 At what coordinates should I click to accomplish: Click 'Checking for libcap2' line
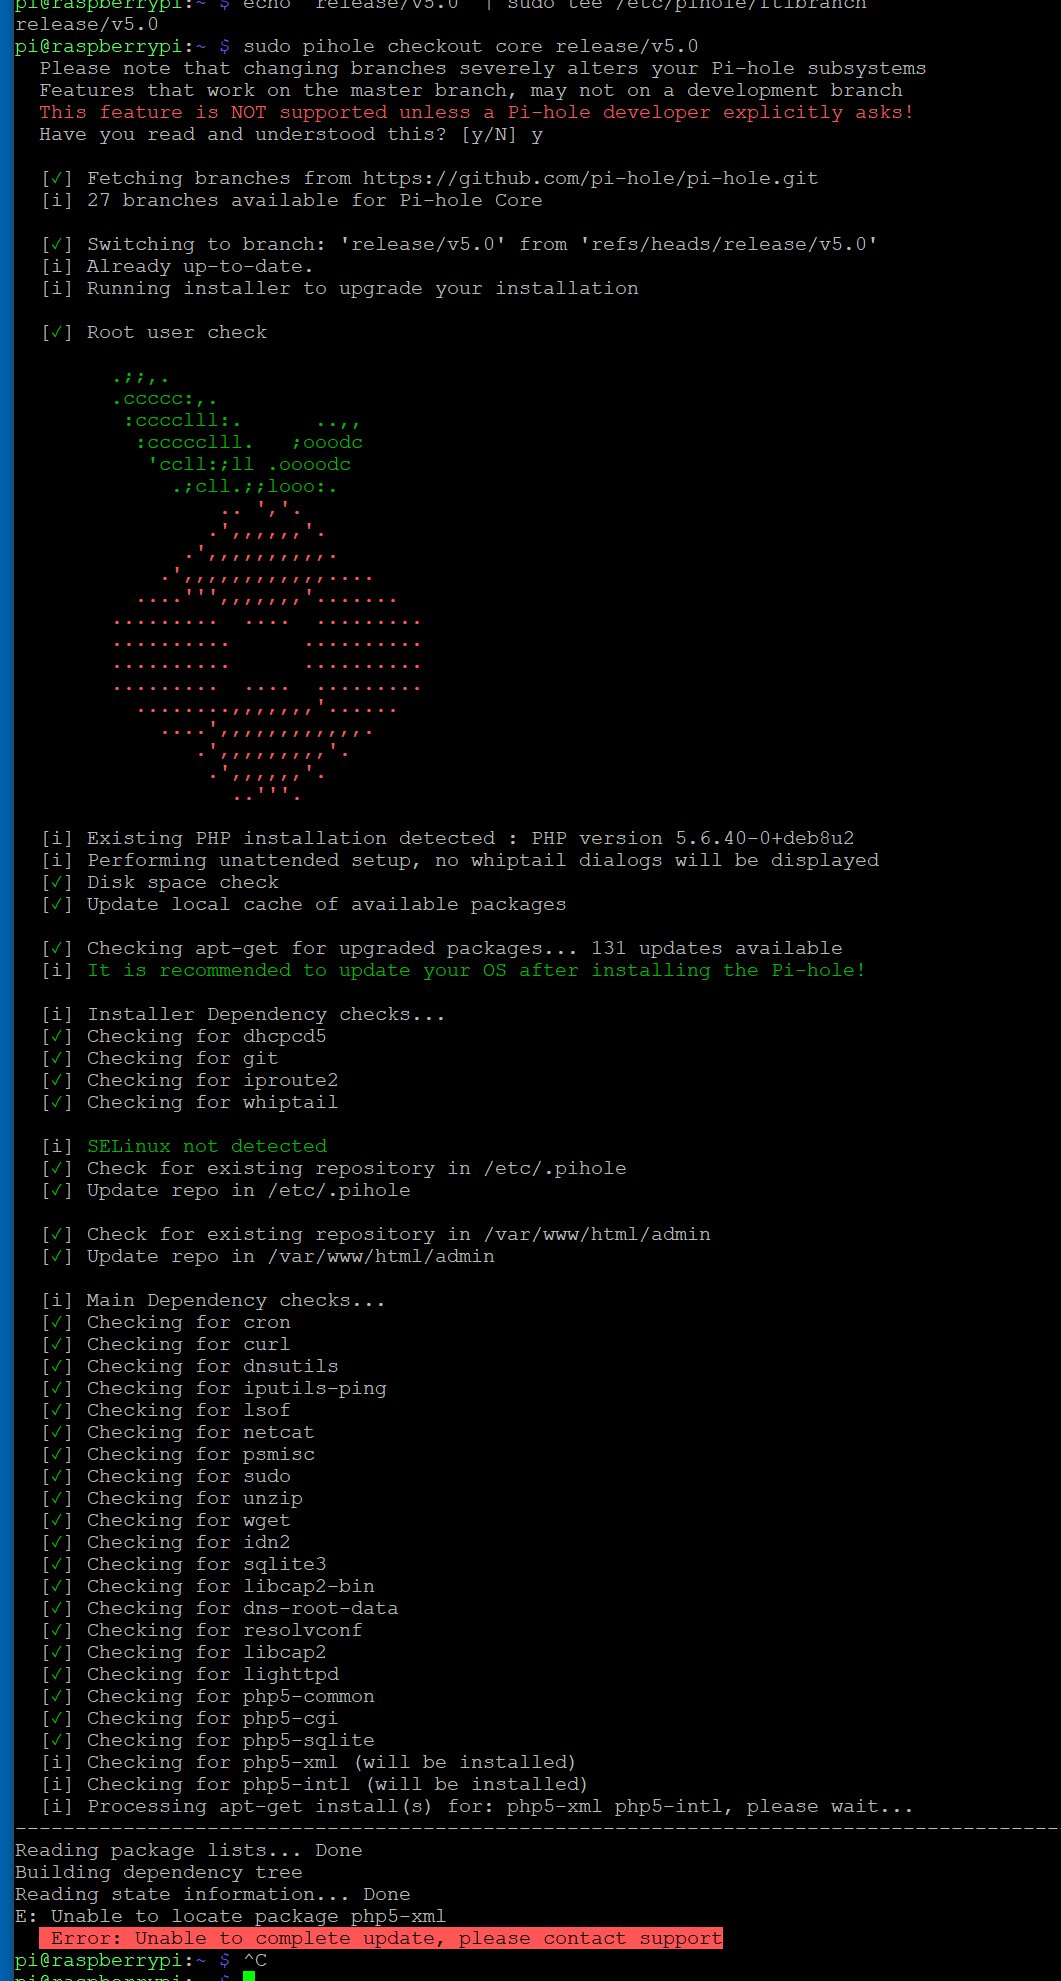point(184,1652)
